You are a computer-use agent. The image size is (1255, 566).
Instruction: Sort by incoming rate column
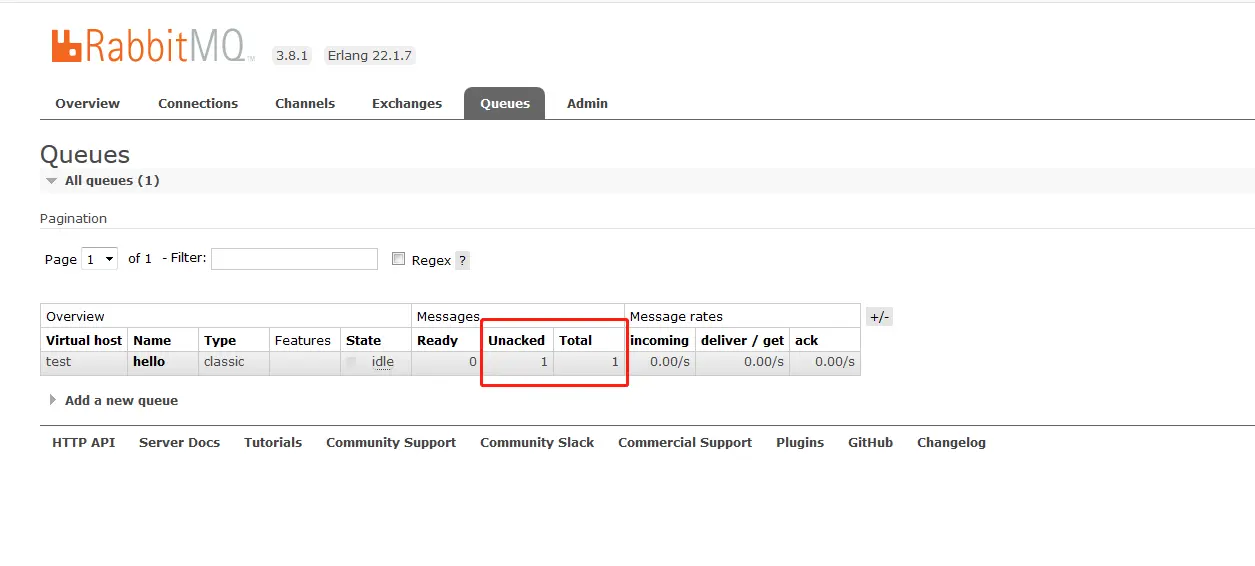tap(659, 340)
